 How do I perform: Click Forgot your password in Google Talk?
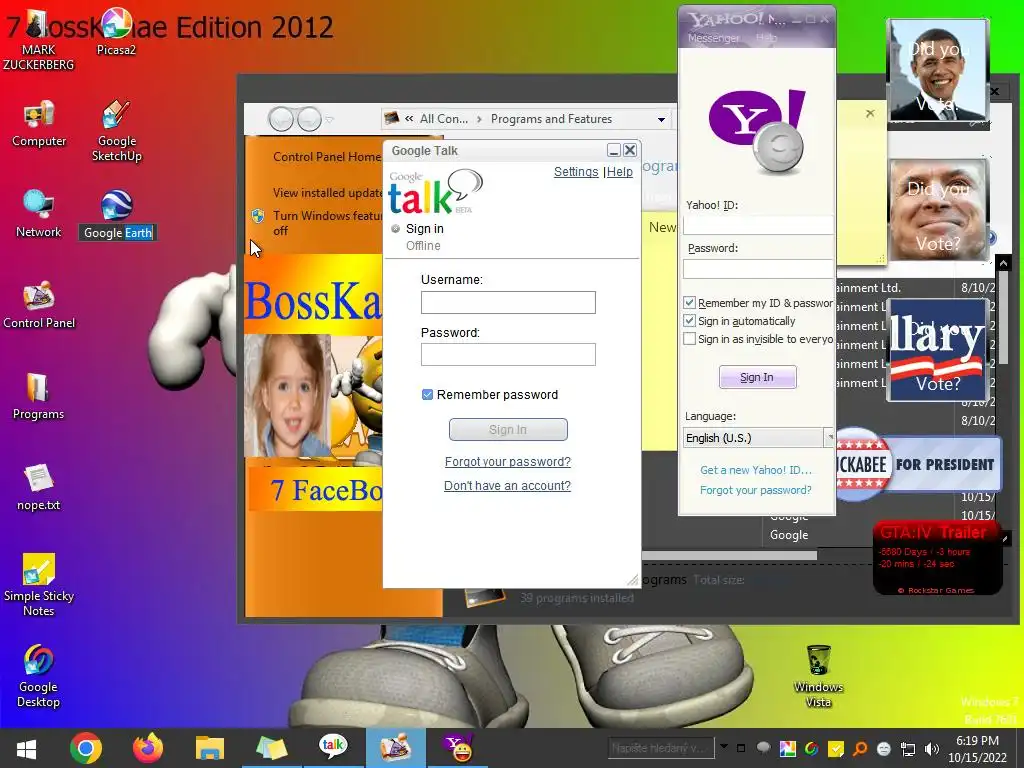click(507, 462)
